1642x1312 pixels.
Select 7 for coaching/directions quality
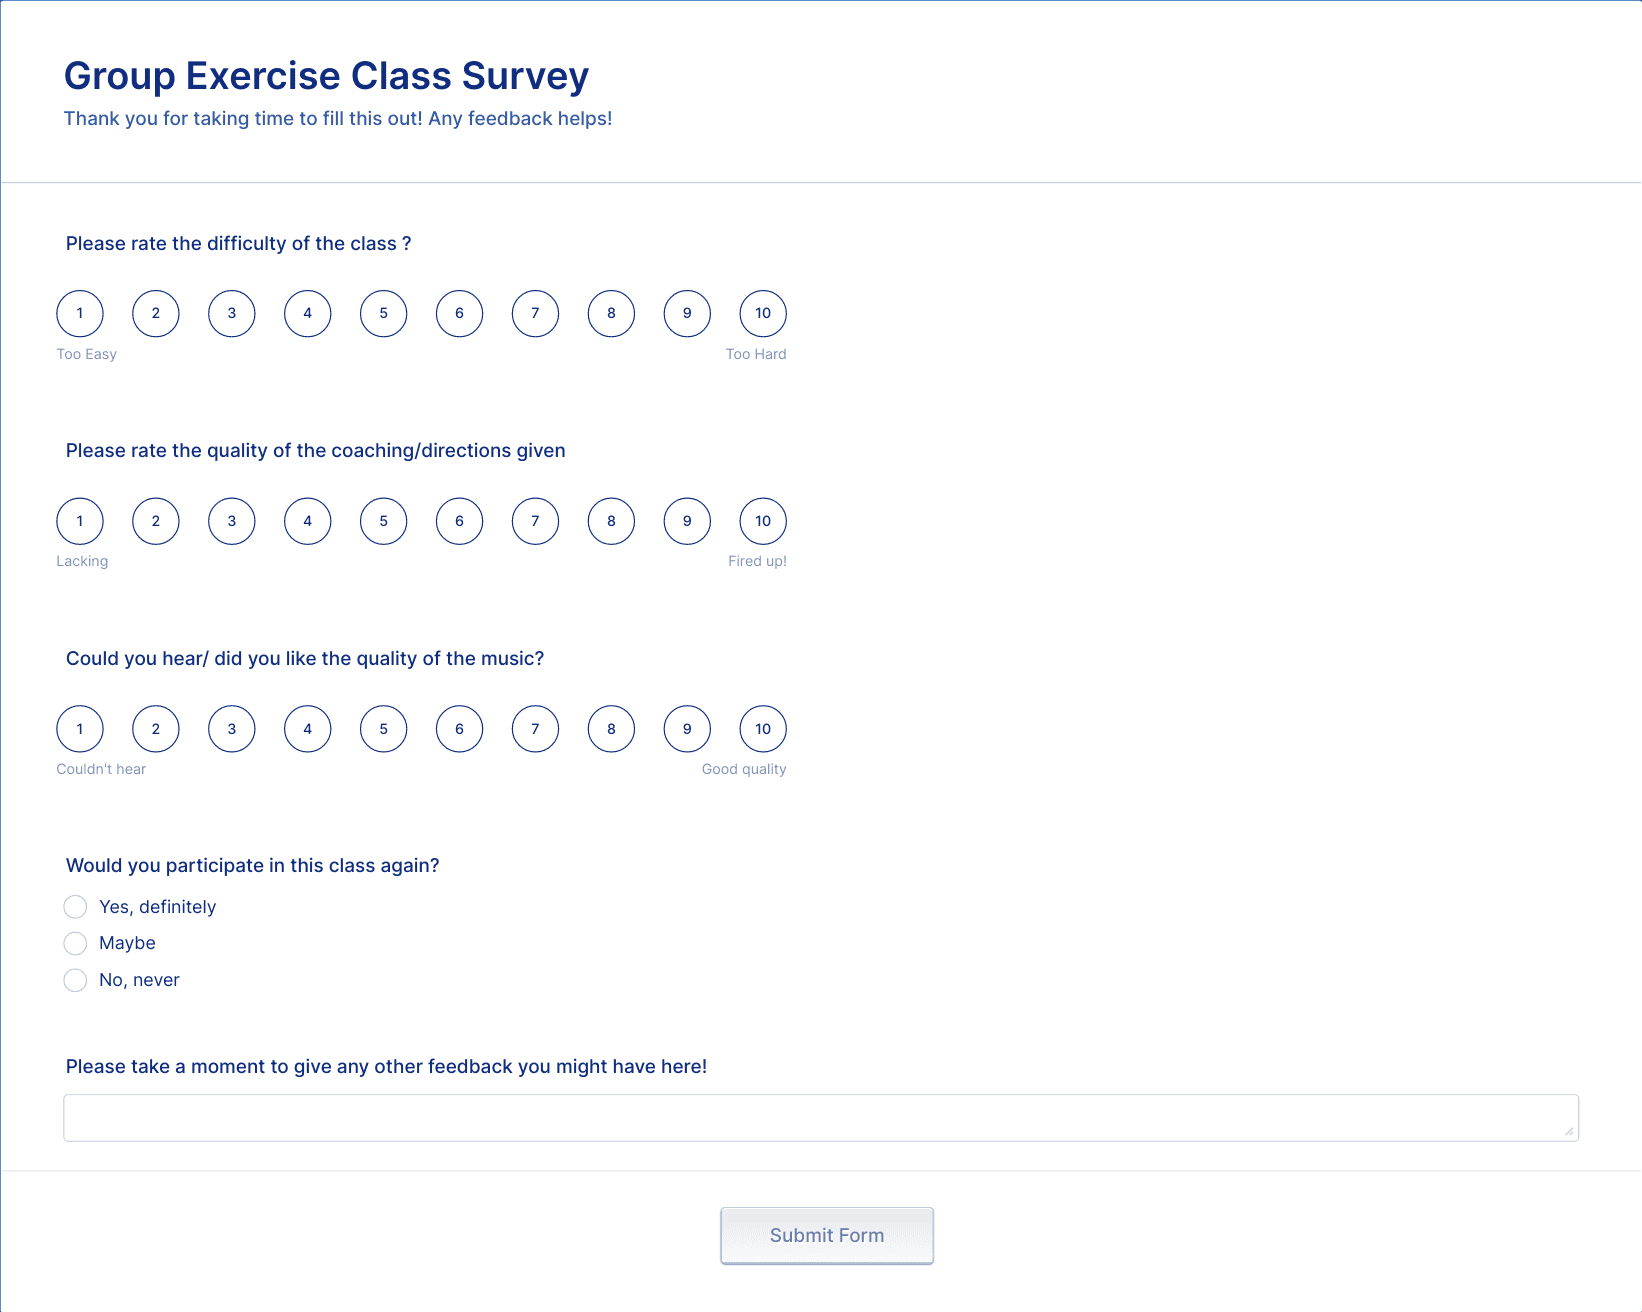[536, 521]
